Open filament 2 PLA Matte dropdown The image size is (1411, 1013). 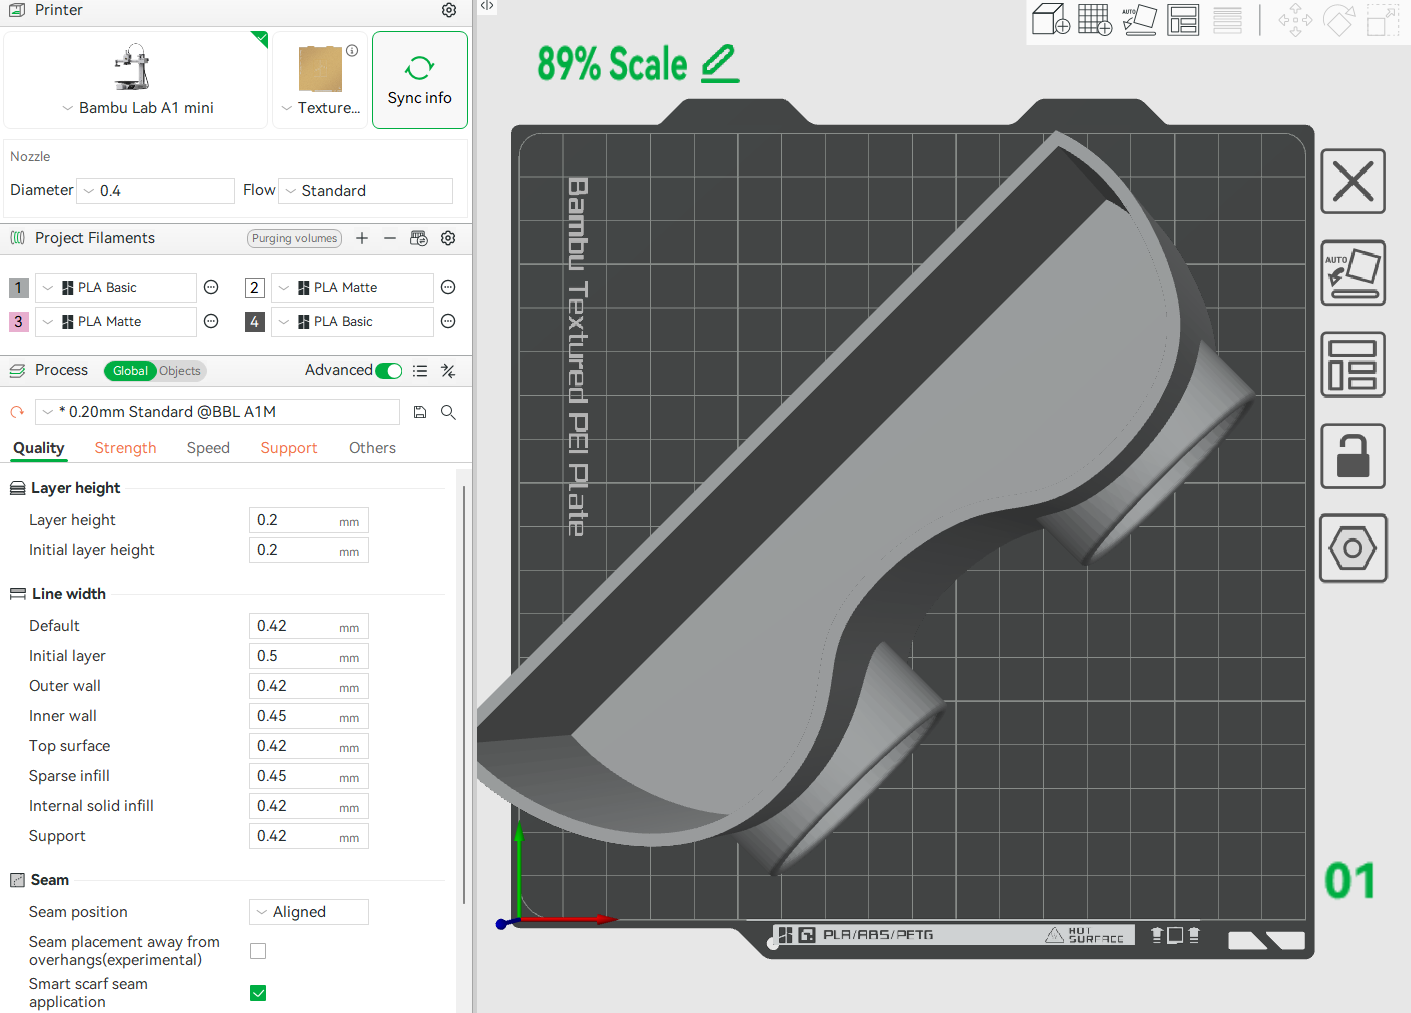pos(352,288)
